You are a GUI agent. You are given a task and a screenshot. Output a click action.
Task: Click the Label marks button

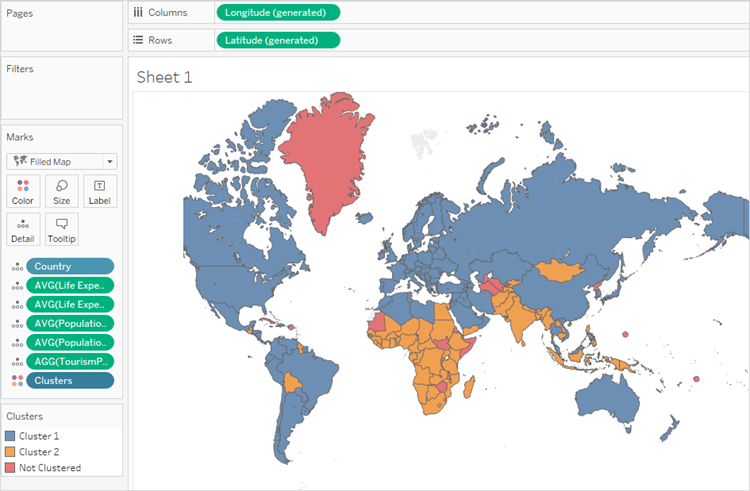(99, 191)
